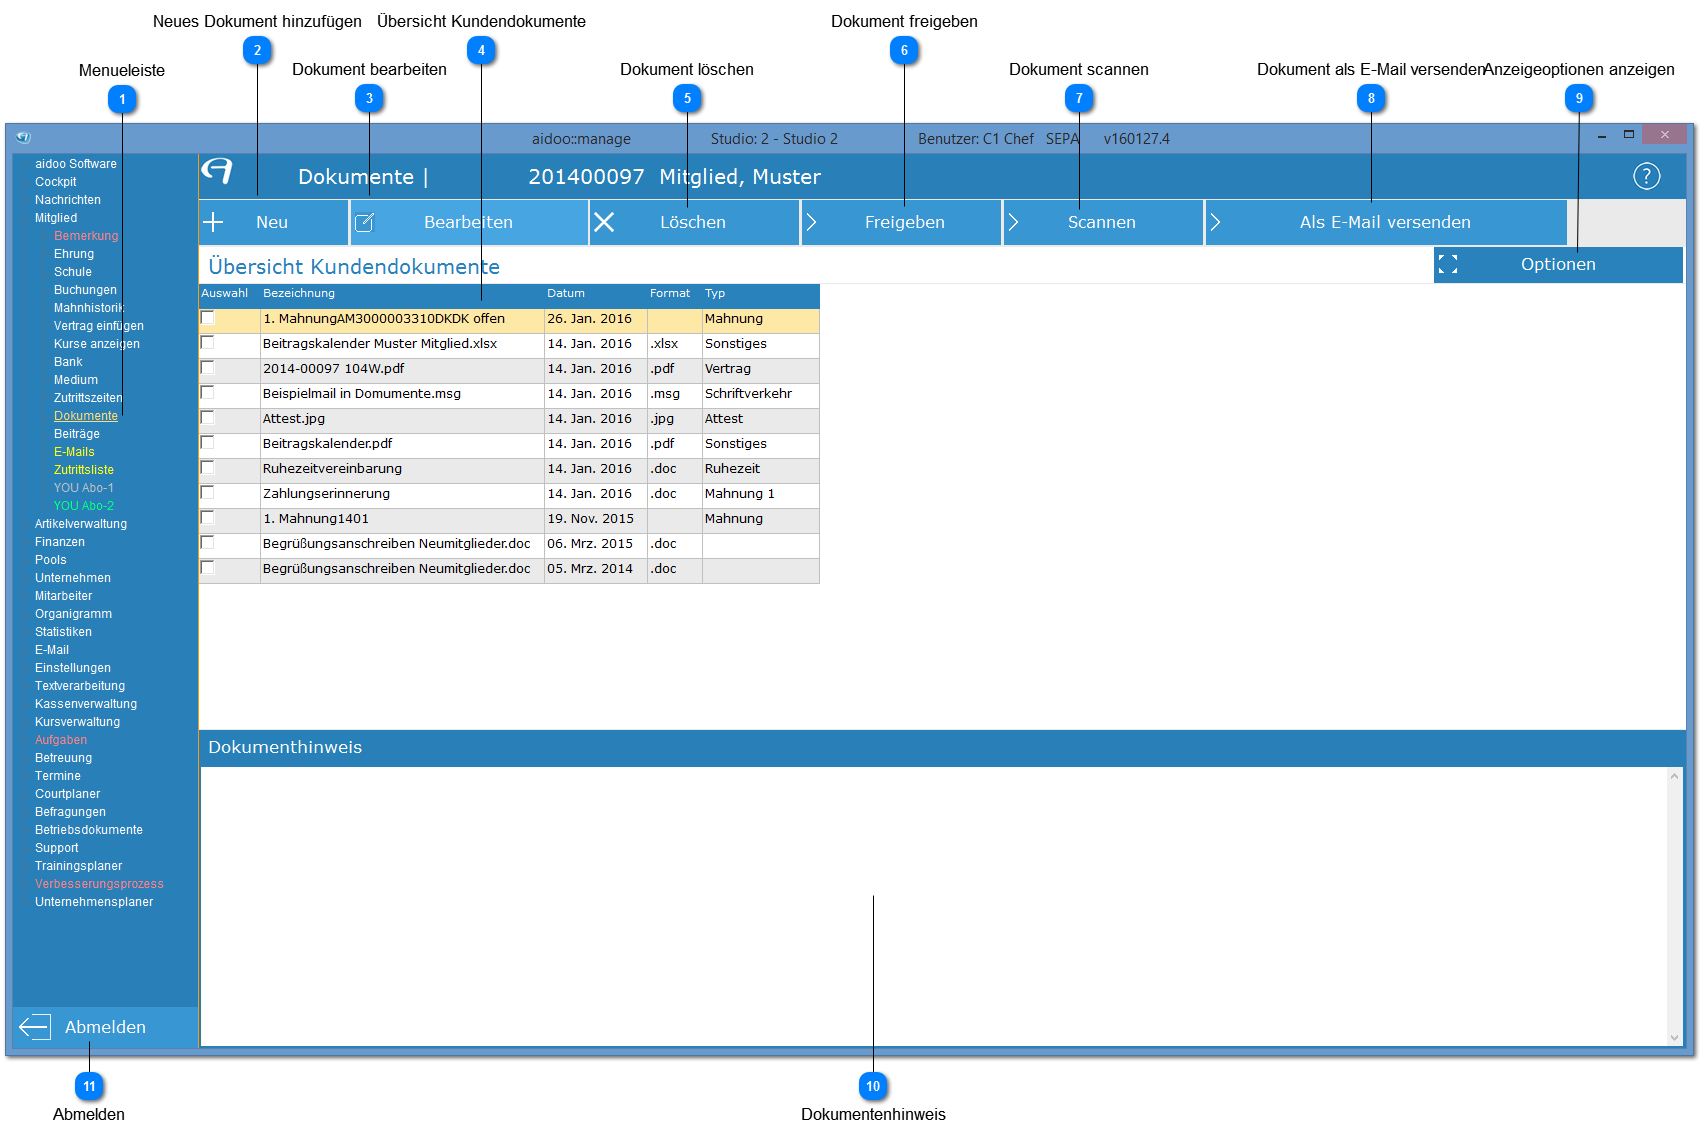Click Als E-Mail versenden label

(x=1385, y=222)
